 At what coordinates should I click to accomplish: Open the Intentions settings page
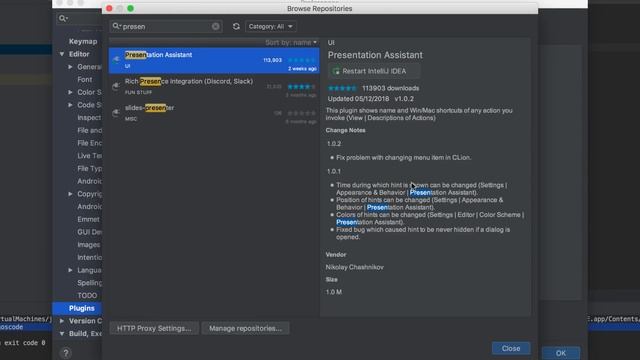[x=89, y=258]
